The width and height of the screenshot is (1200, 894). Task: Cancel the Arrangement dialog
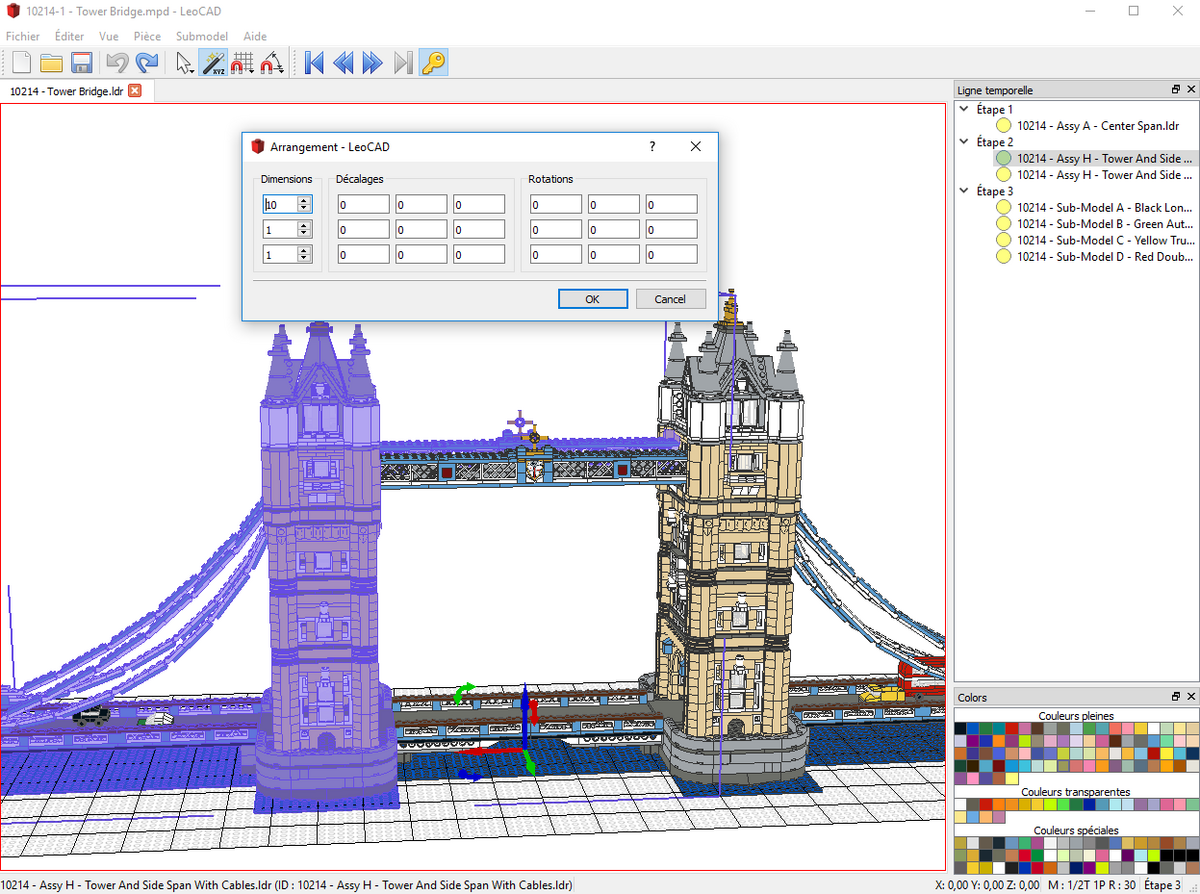click(x=670, y=299)
